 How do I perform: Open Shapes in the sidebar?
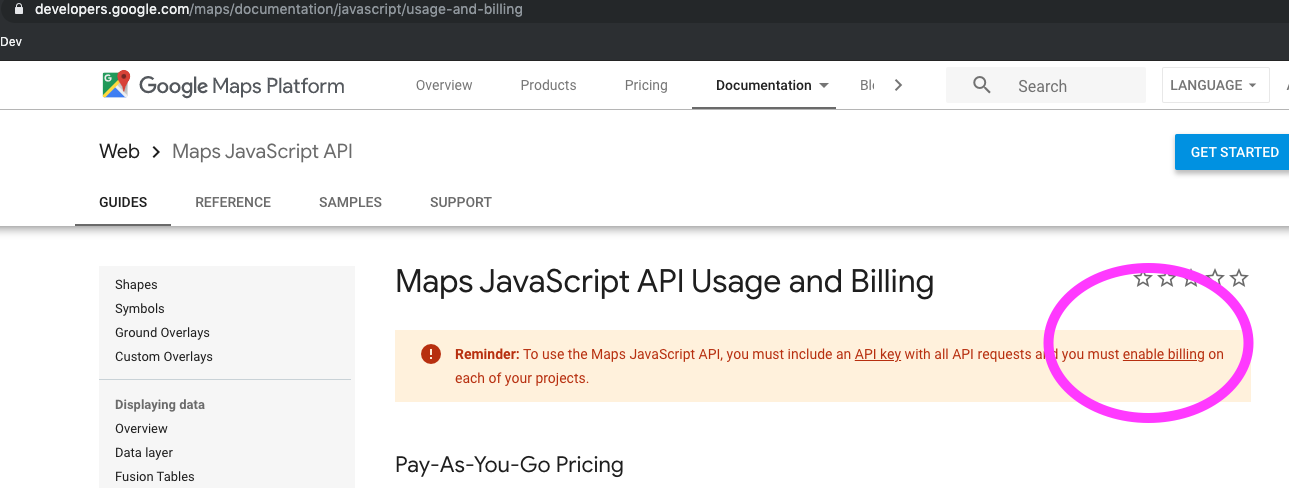[x=136, y=285]
